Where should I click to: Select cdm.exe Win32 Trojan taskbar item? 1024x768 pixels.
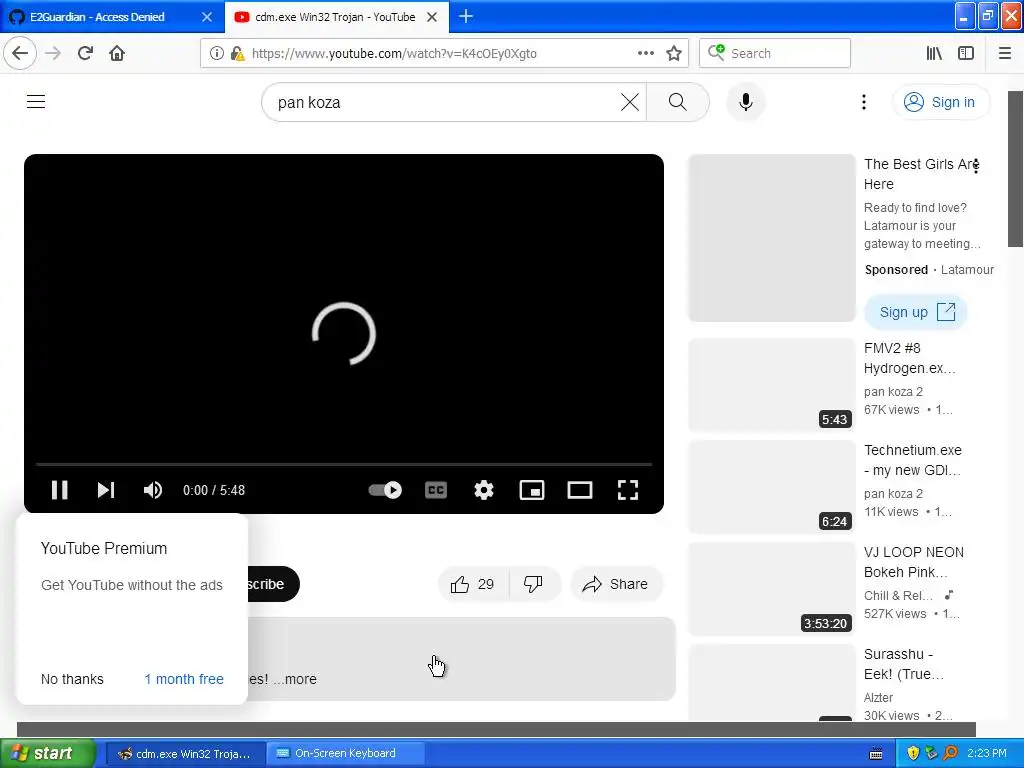click(185, 754)
